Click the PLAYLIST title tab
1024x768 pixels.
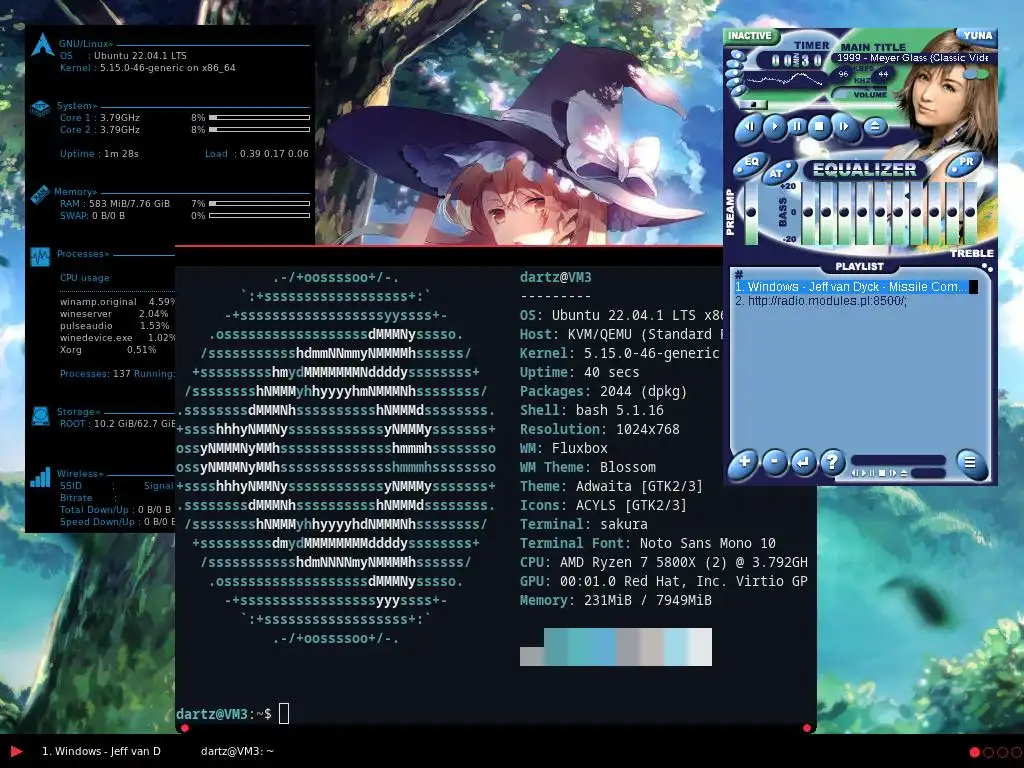(x=859, y=266)
